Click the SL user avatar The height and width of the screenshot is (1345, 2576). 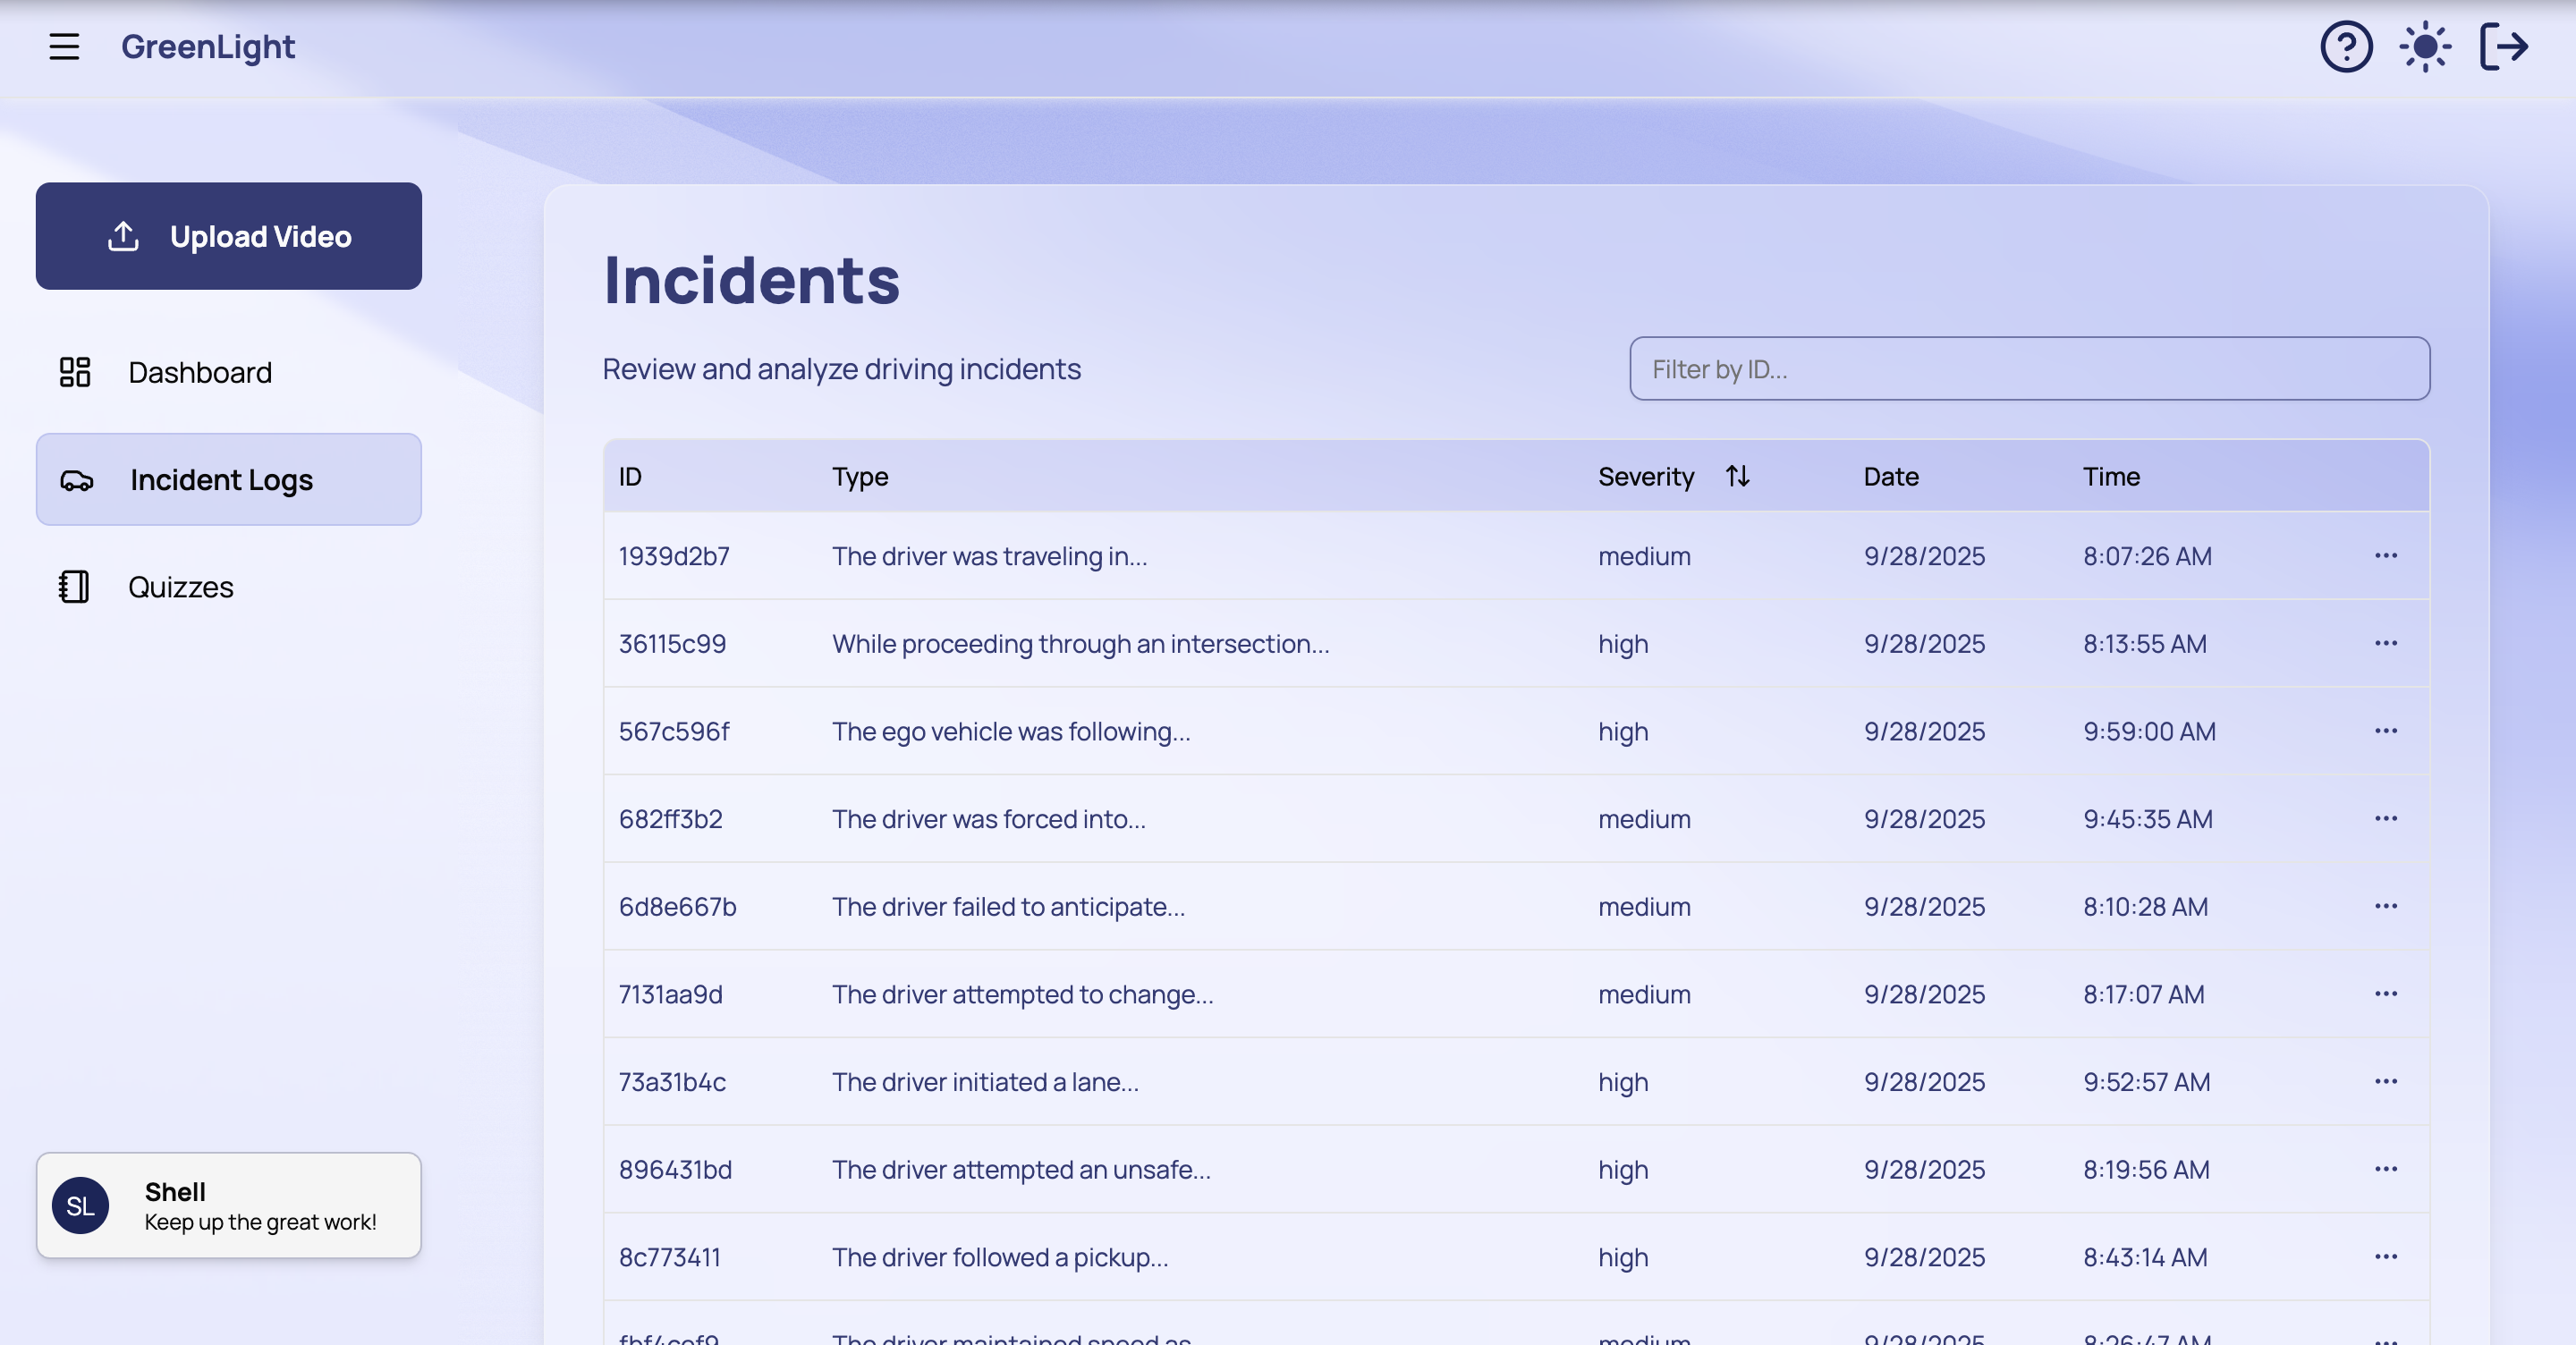coord(81,1206)
